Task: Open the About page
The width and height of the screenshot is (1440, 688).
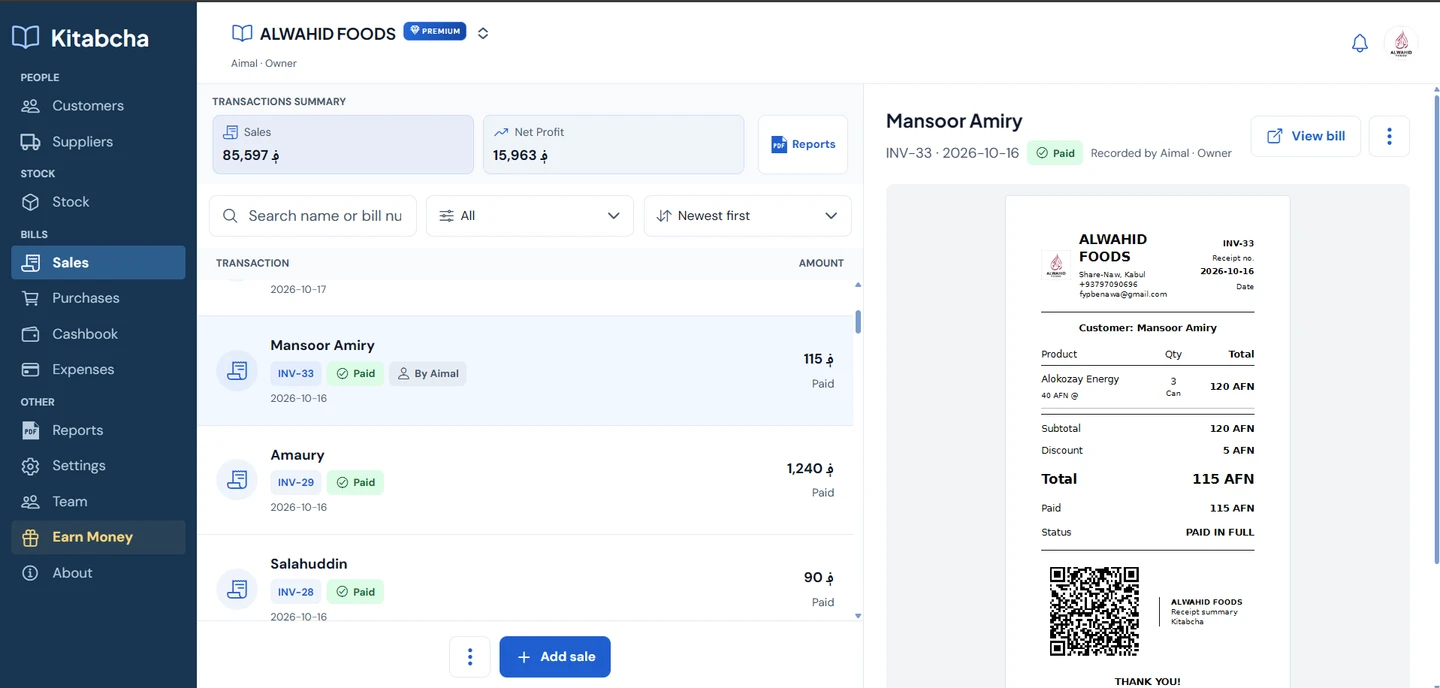Action: (x=98, y=573)
